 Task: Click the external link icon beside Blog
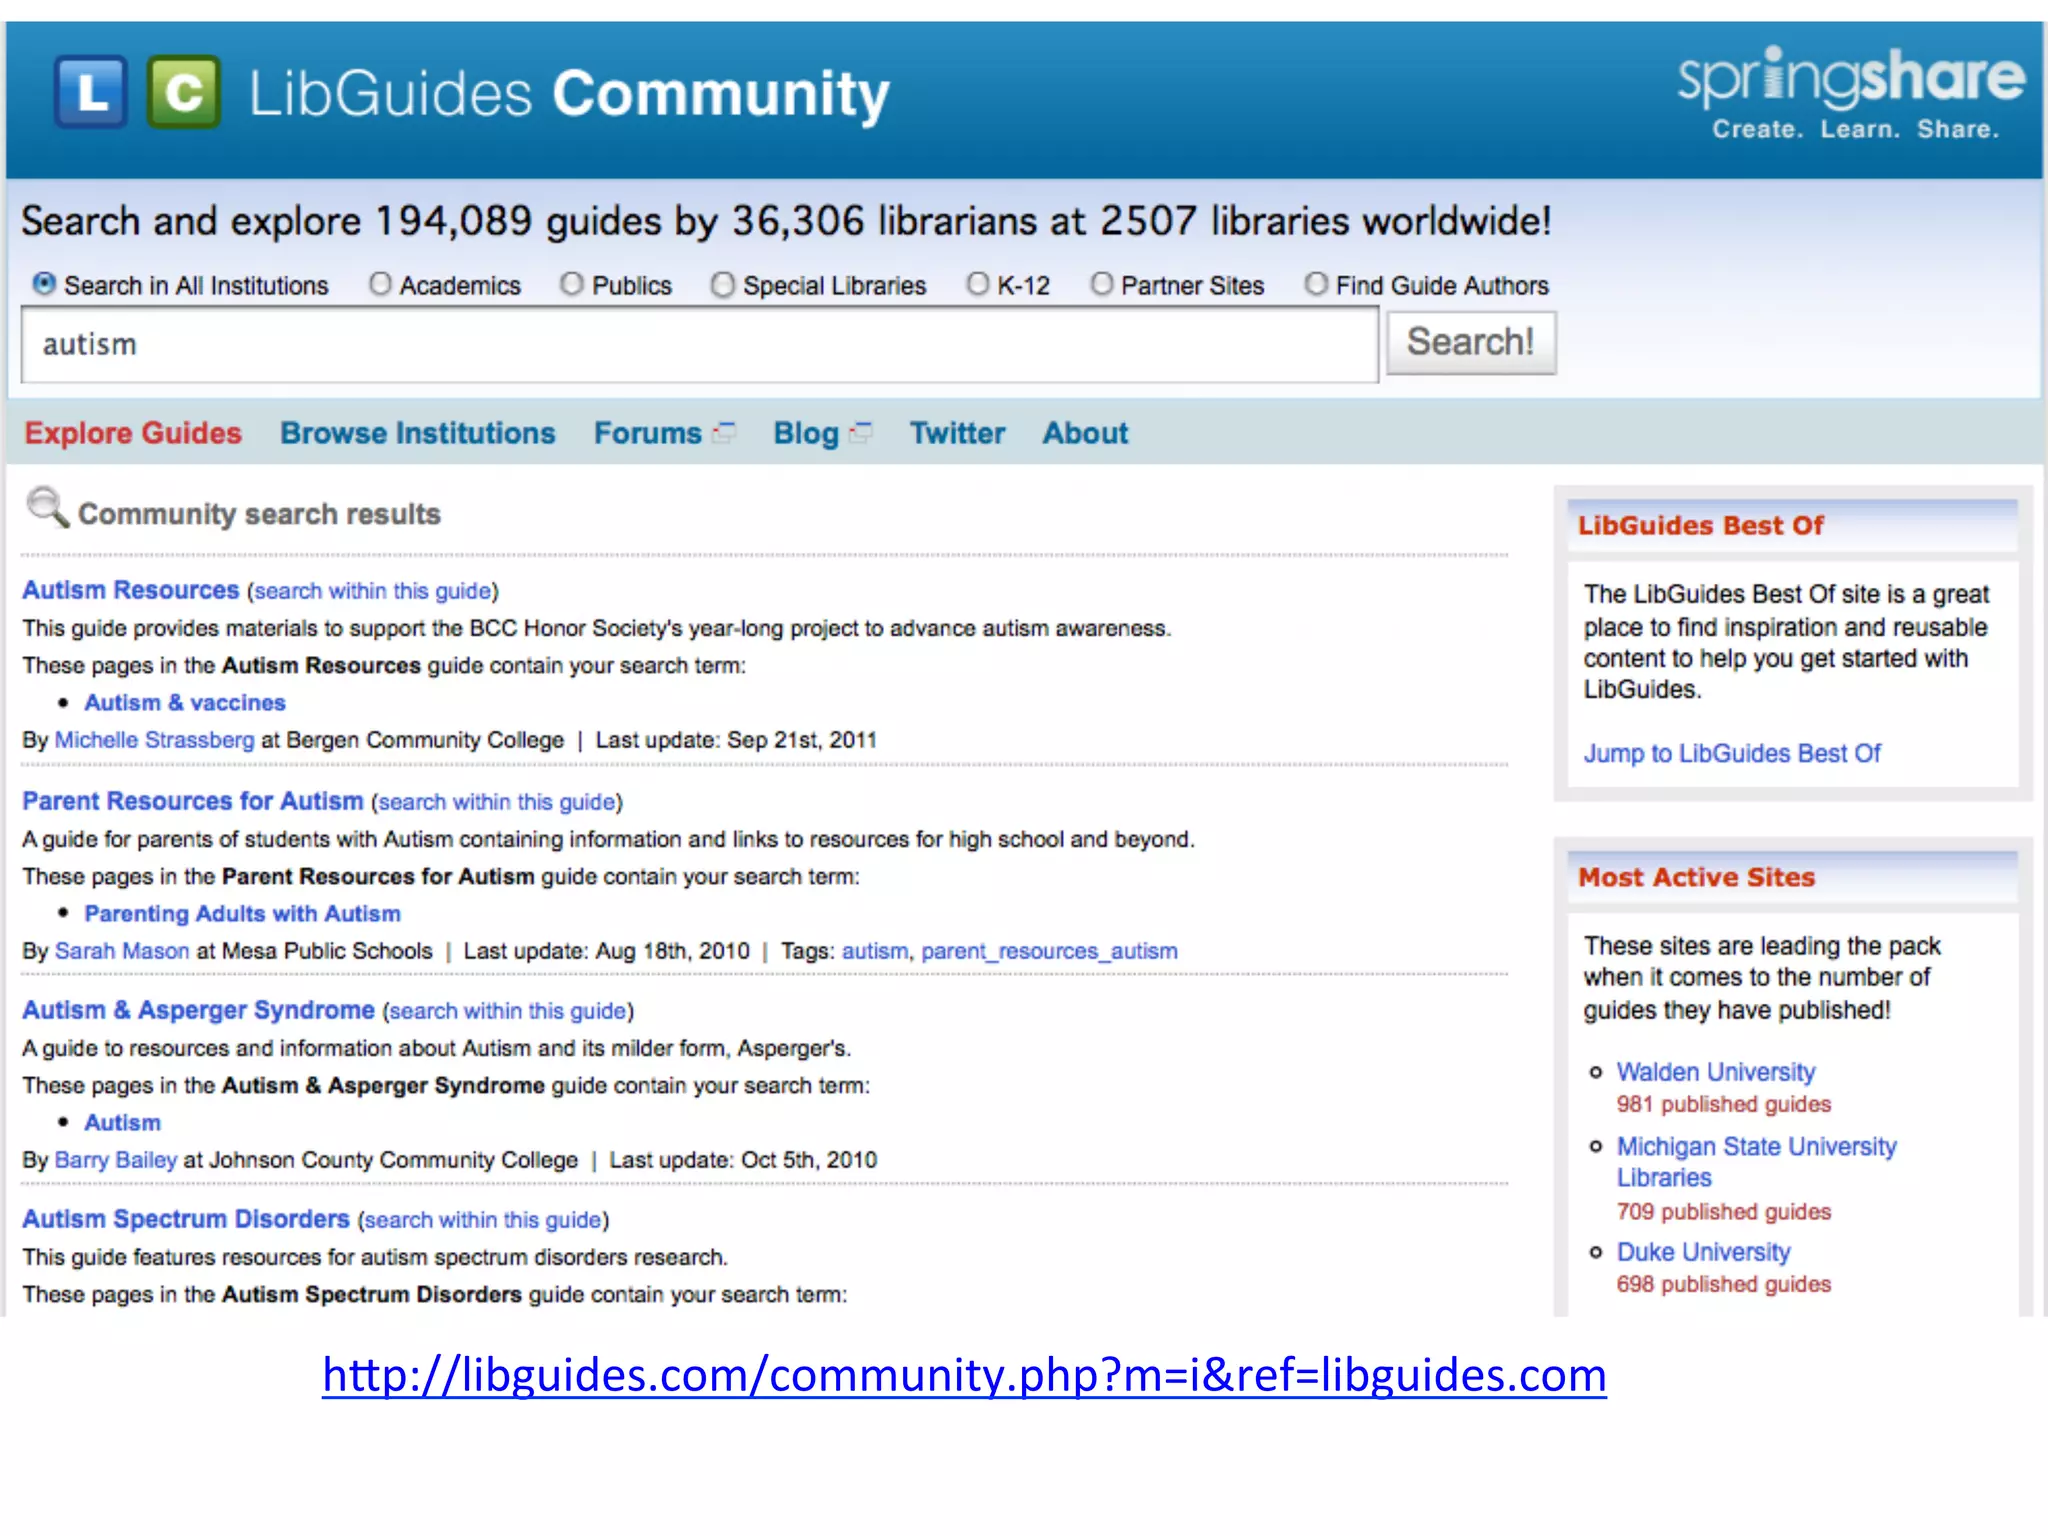coord(861,433)
